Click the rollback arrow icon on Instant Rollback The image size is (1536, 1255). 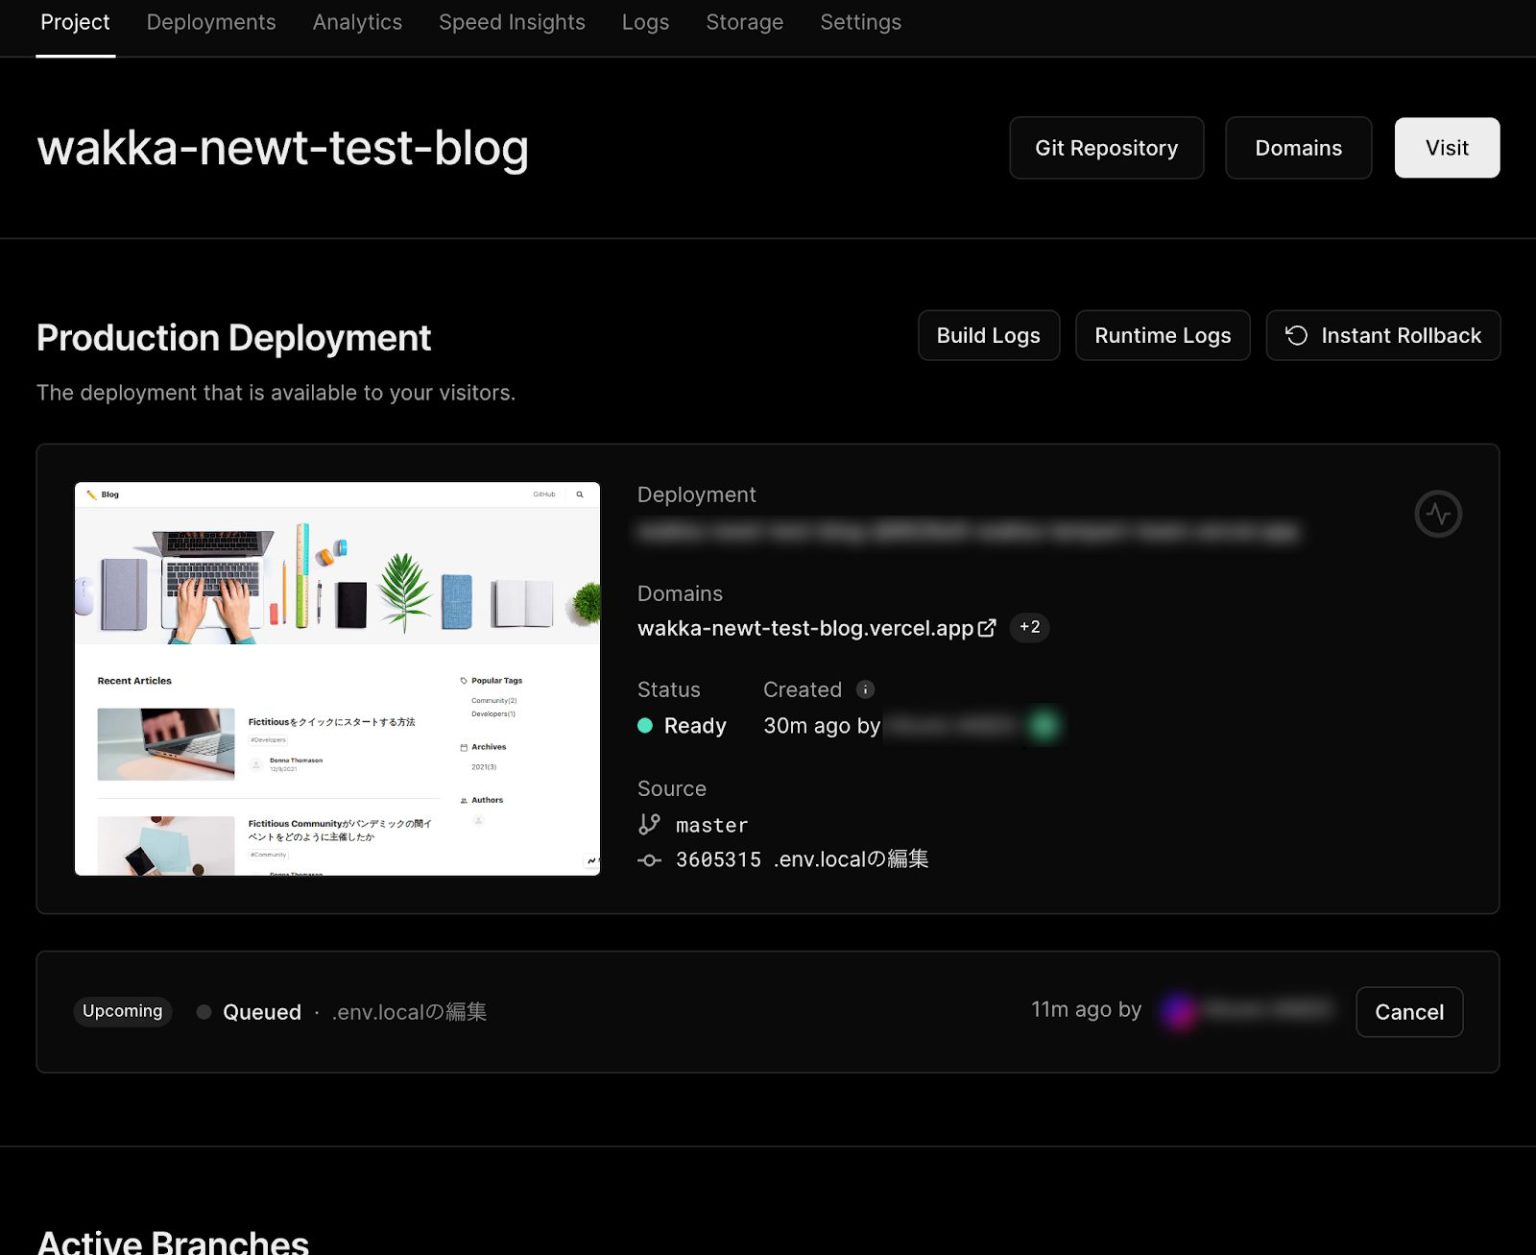(x=1296, y=335)
